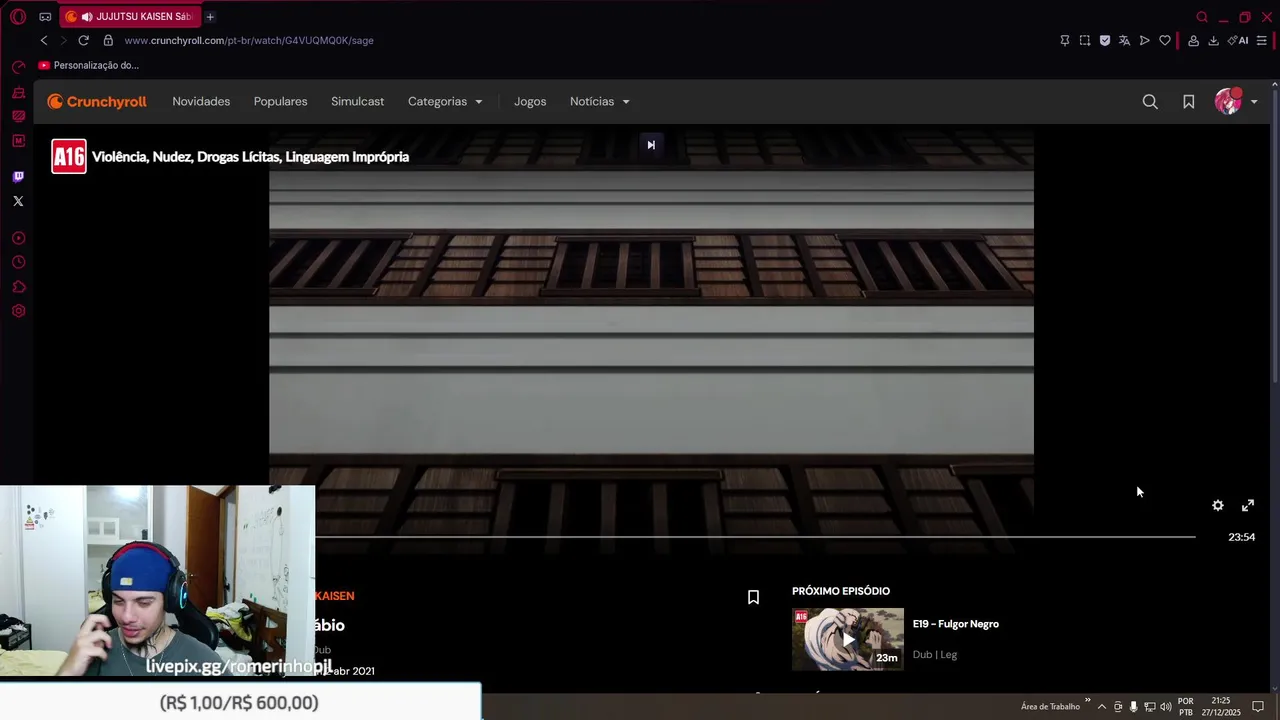Expand the Categorias dropdown
Screen dimensions: 1280x720
445,101
